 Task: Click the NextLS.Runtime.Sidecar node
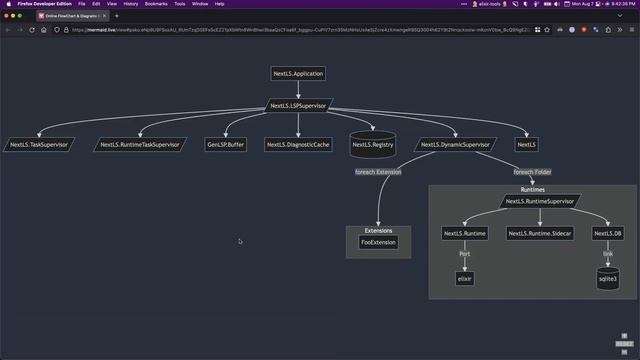click(540, 233)
